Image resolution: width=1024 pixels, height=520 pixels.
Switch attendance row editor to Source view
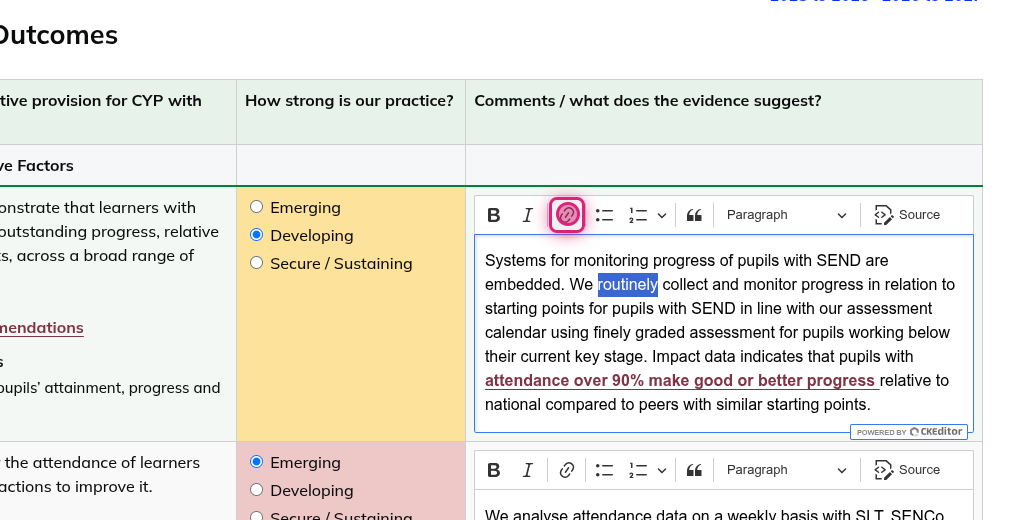[908, 470]
